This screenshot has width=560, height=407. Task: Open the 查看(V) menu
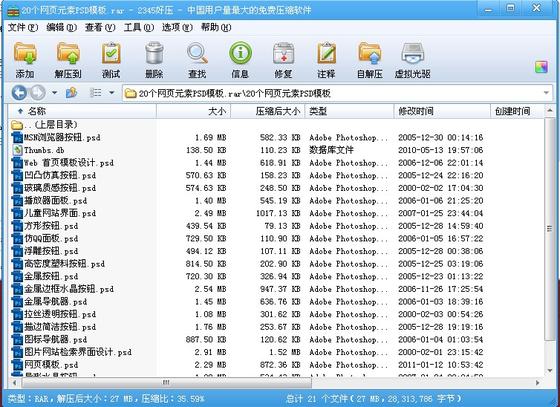(x=100, y=27)
